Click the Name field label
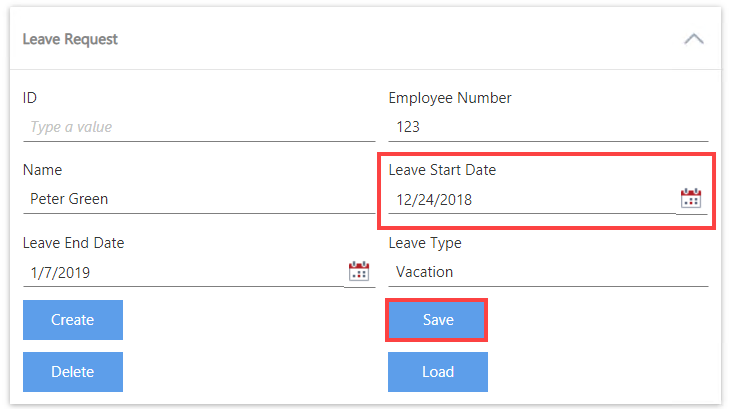Screen dimensions: 729x409 coord(42,170)
